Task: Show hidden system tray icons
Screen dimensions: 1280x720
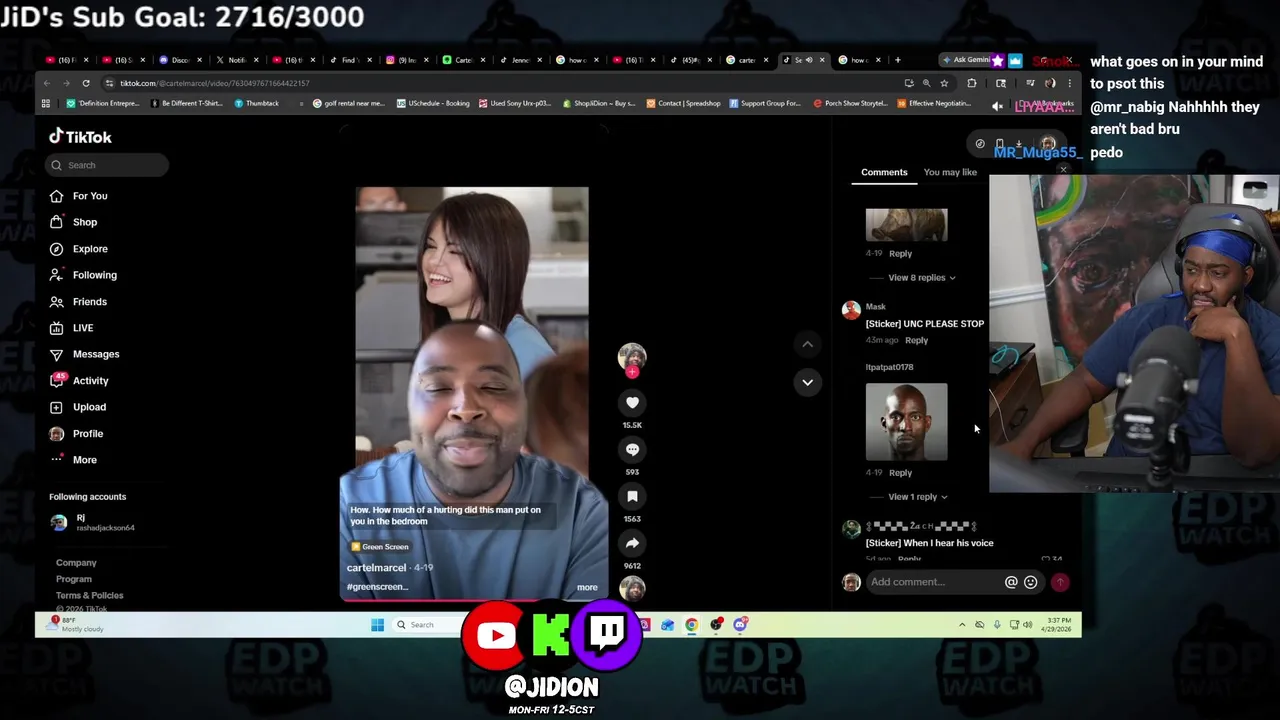Action: (x=962, y=625)
